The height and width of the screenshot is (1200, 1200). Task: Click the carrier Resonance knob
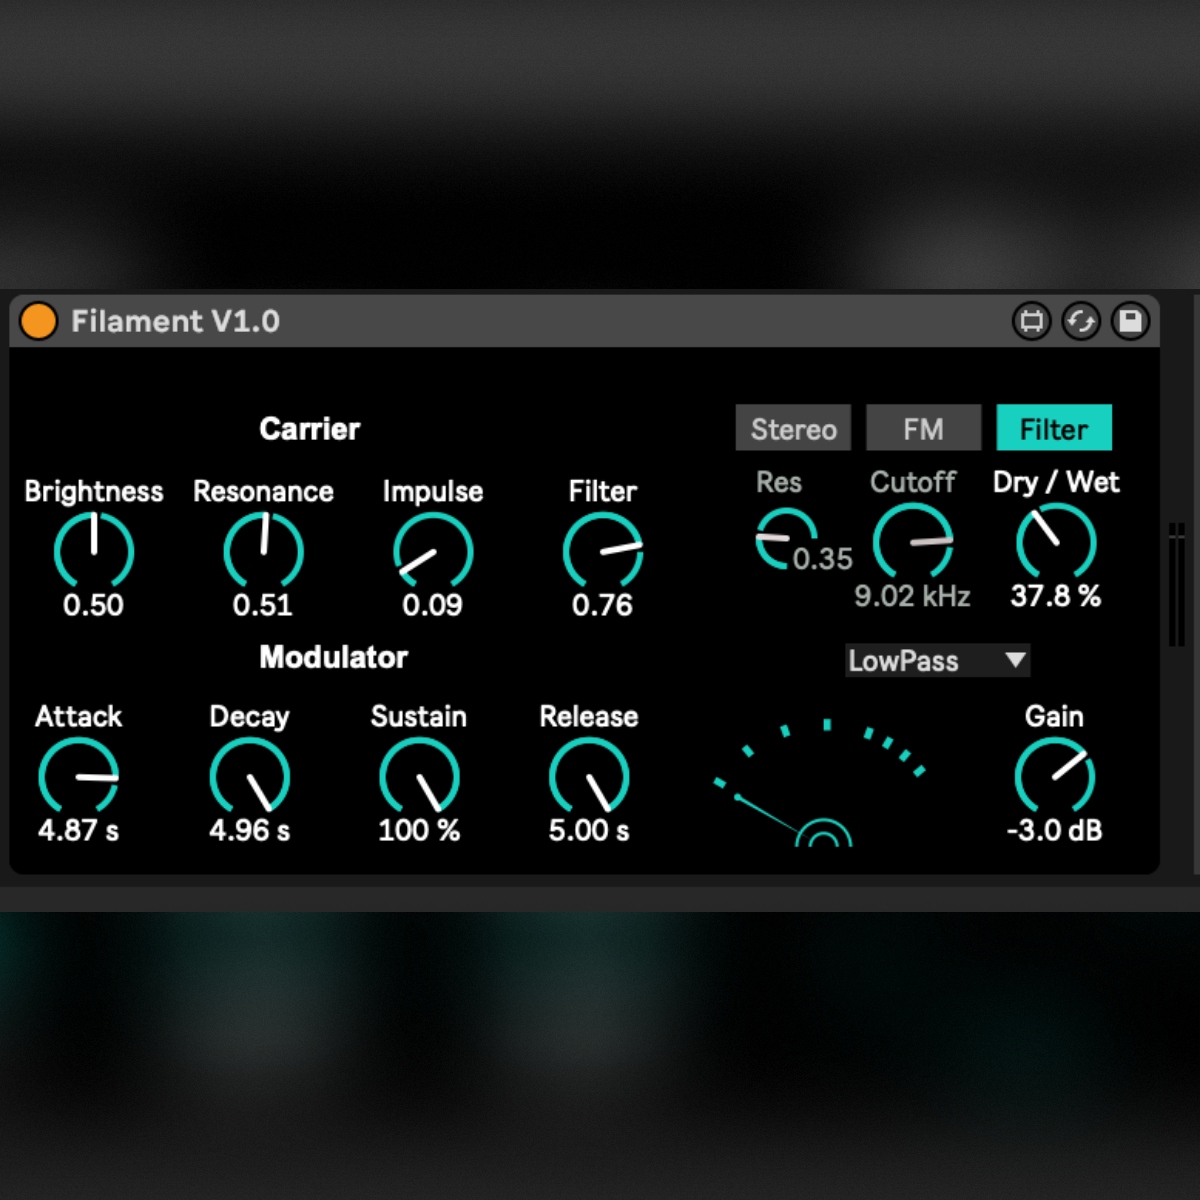tap(263, 551)
